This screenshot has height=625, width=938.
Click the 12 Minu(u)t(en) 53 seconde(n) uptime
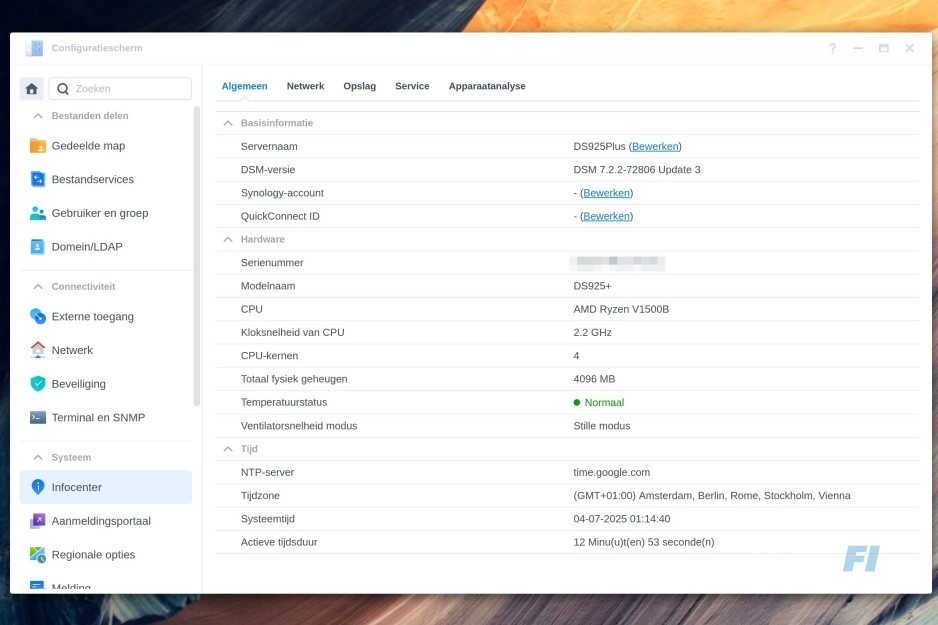point(644,542)
